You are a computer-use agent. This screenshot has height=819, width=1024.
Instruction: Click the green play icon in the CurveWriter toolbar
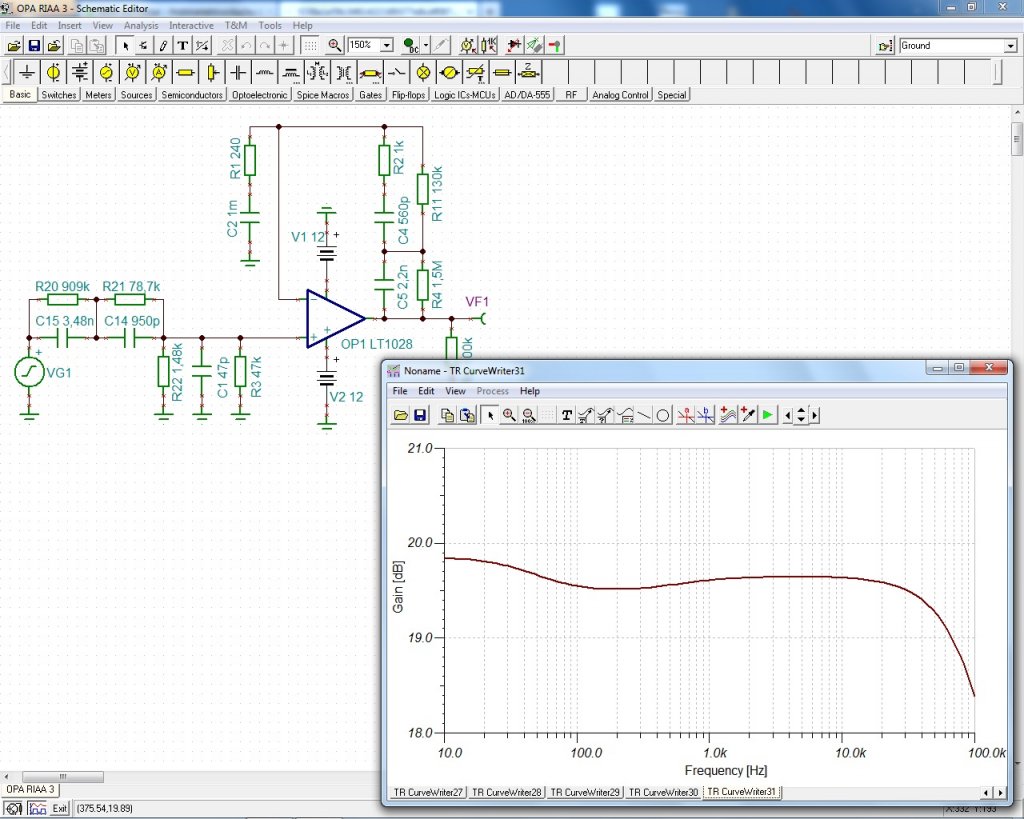pos(767,415)
